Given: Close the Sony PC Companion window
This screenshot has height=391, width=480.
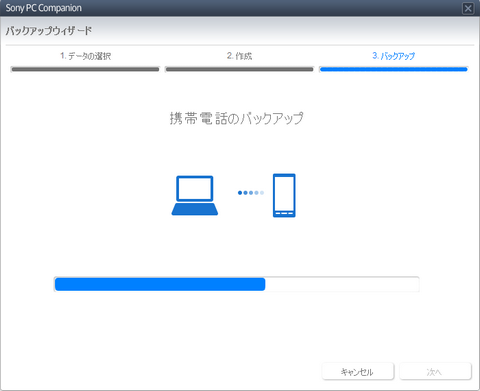Looking at the screenshot, I should coord(468,8).
